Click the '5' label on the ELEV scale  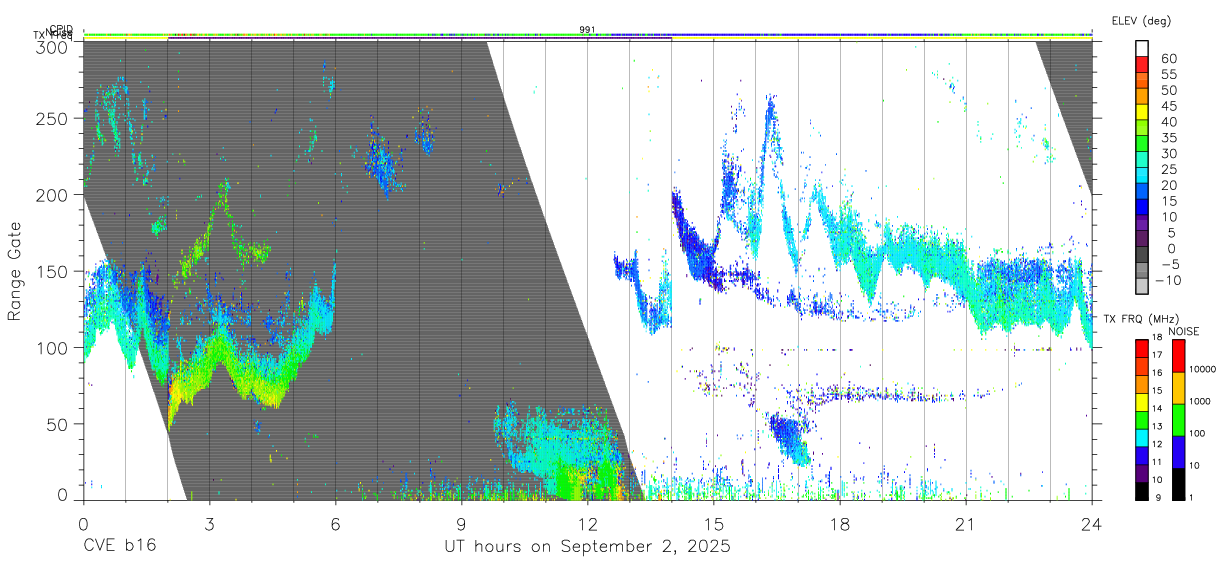(1173, 233)
